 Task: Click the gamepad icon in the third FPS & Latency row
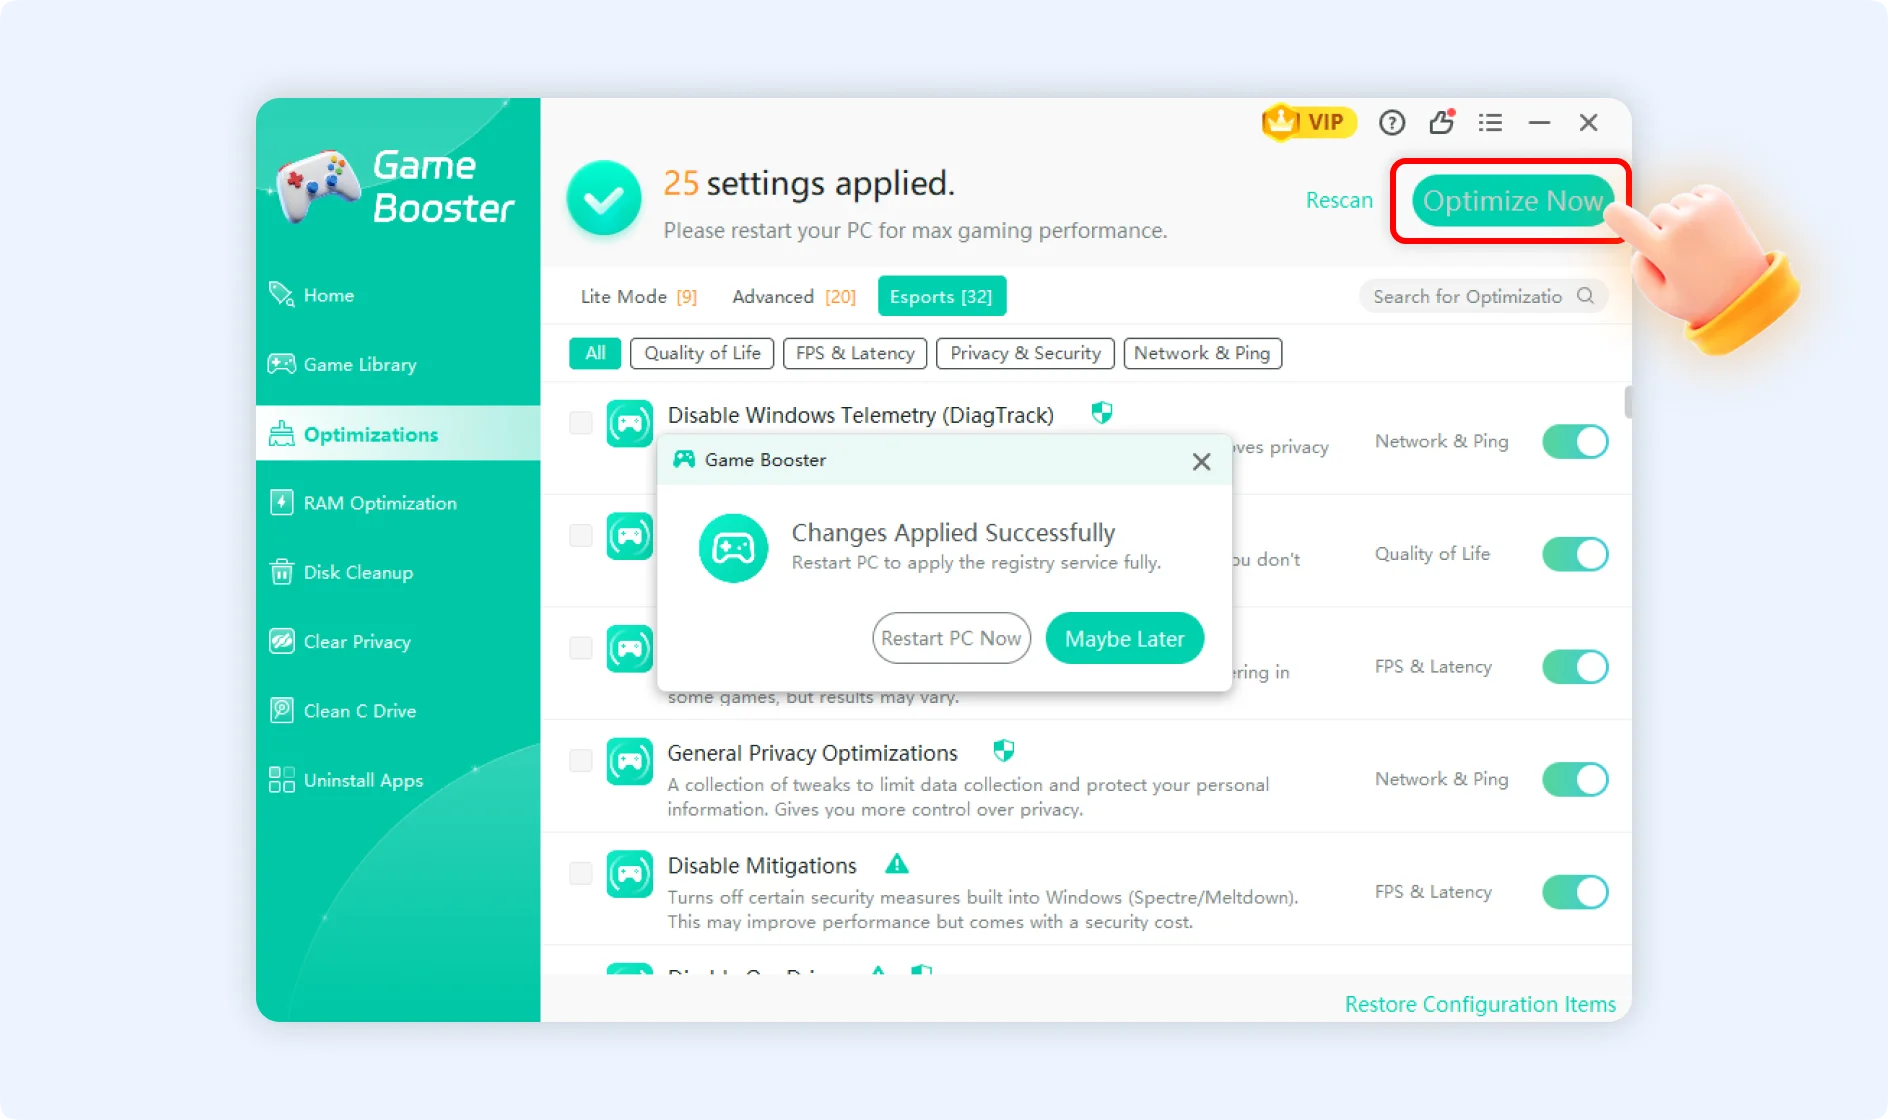630,649
